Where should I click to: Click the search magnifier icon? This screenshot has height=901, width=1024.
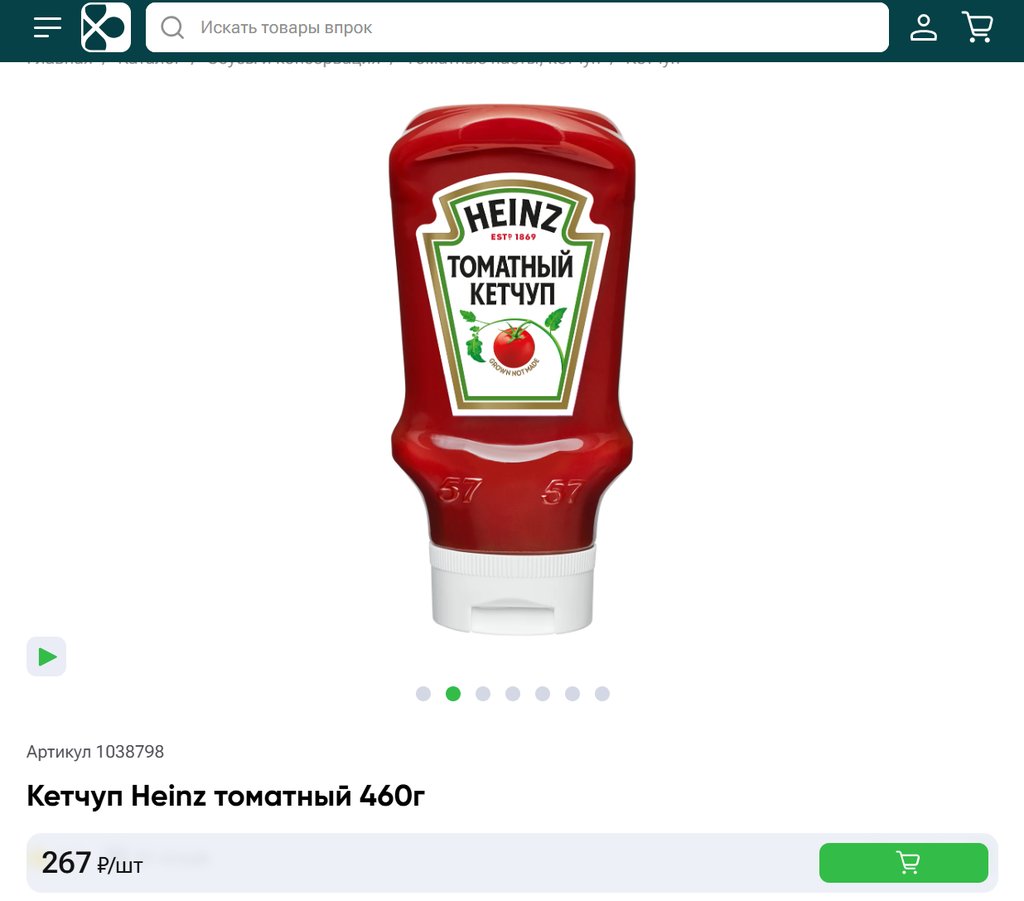[172, 27]
